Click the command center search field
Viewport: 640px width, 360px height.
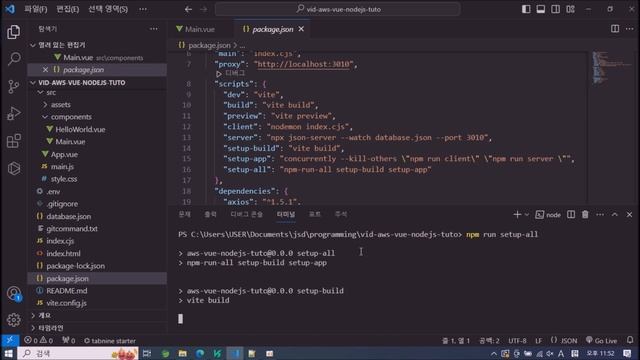338,9
